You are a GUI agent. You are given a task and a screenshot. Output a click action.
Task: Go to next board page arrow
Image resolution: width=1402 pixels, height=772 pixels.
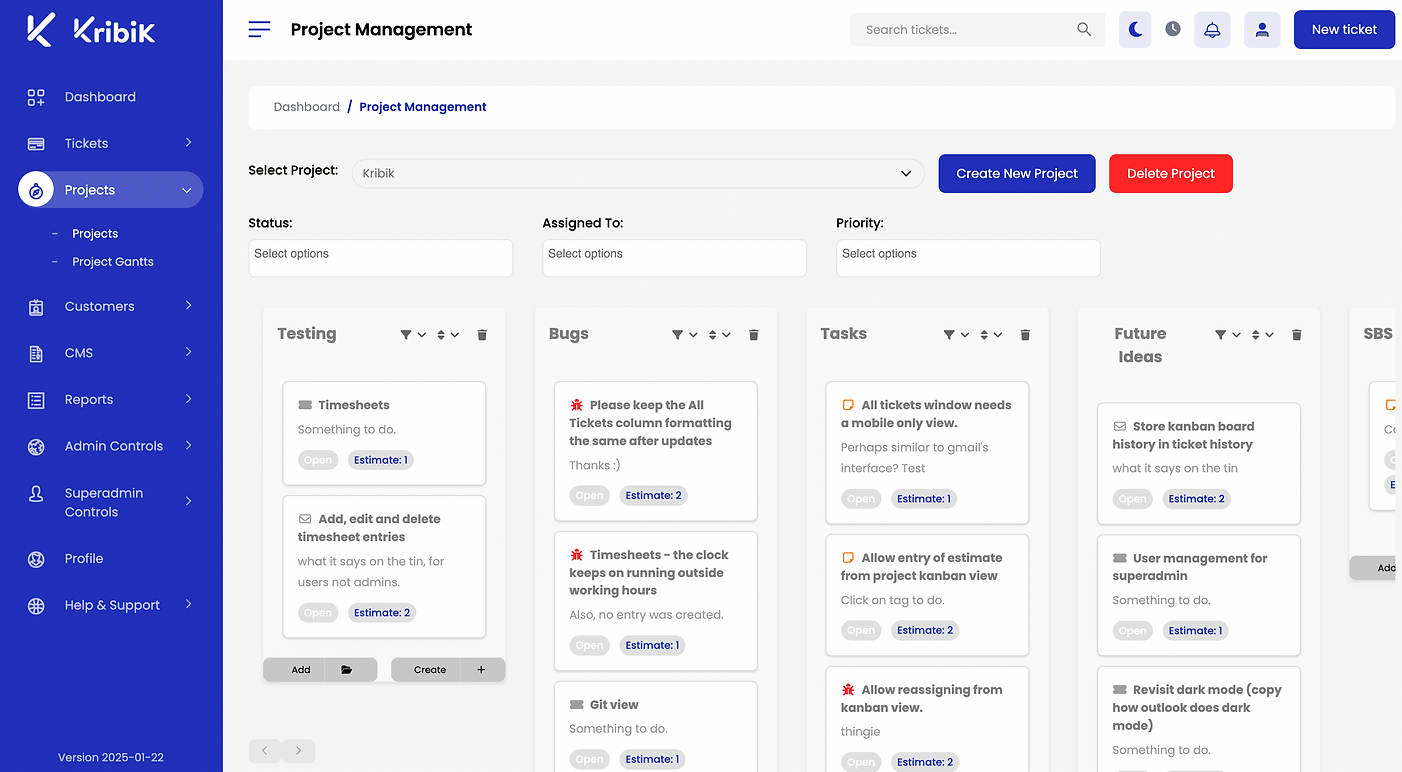pyautogui.click(x=298, y=750)
